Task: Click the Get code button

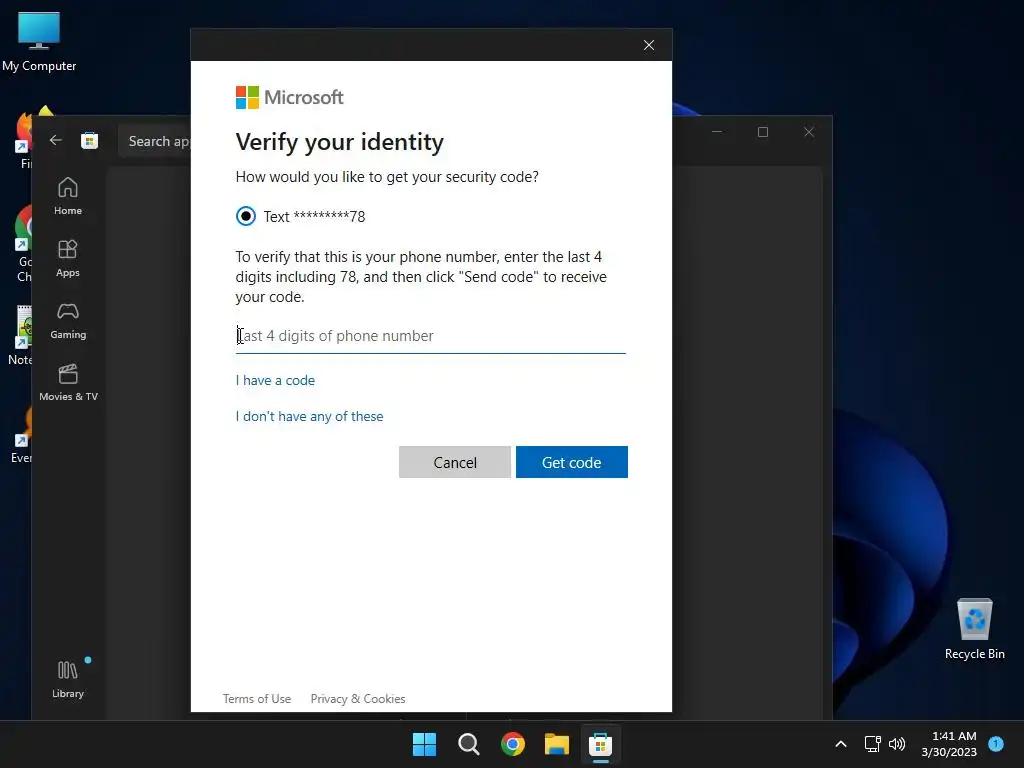Action: click(x=571, y=462)
